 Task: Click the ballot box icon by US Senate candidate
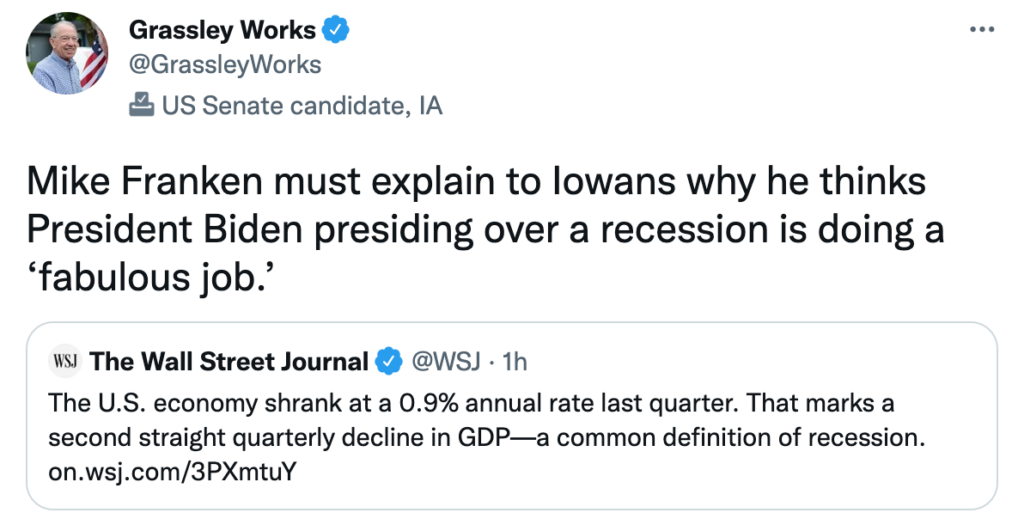141,105
